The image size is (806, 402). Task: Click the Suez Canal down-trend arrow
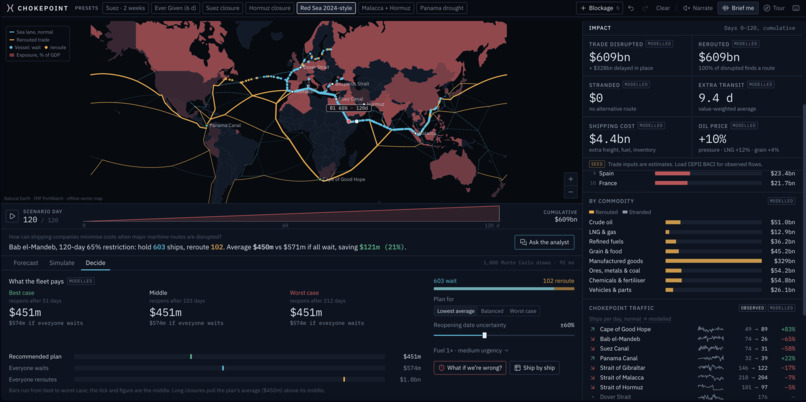coord(593,349)
